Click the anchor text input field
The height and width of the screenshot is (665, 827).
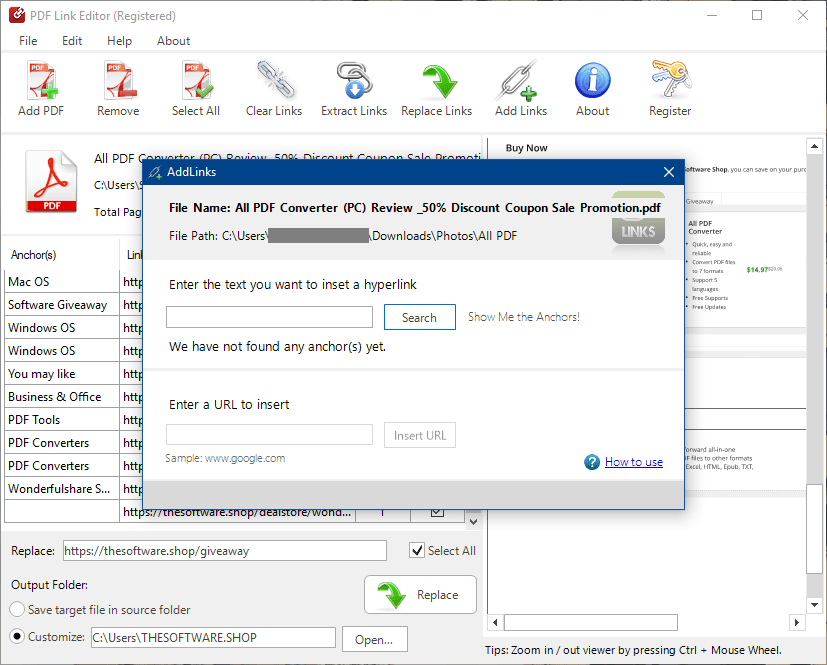[269, 318]
